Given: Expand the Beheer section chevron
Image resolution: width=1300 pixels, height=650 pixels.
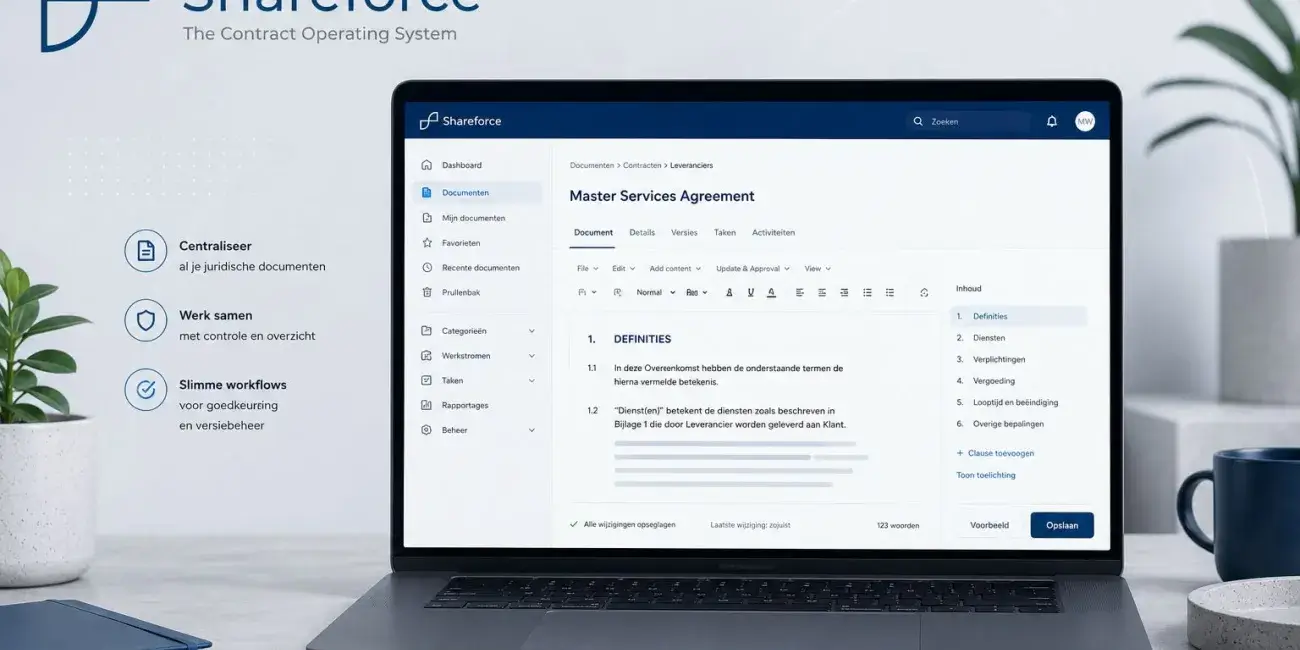Looking at the screenshot, I should [531, 430].
